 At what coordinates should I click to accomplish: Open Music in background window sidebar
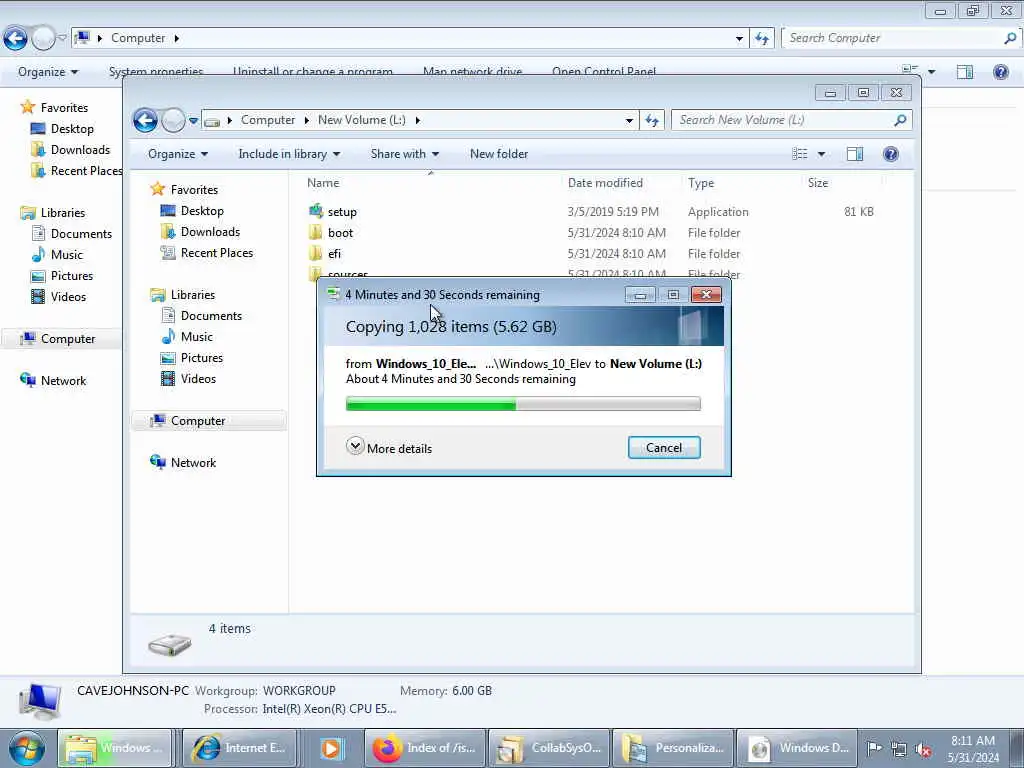point(67,255)
